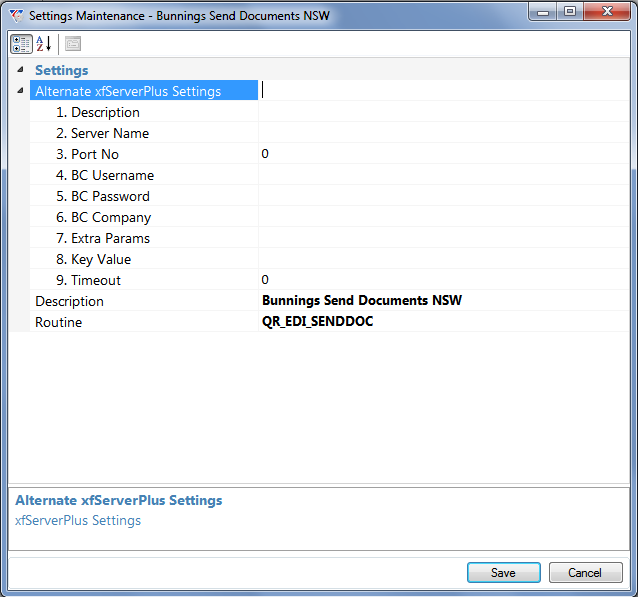
Task: Switch to Categorized view icon
Action: point(21,44)
